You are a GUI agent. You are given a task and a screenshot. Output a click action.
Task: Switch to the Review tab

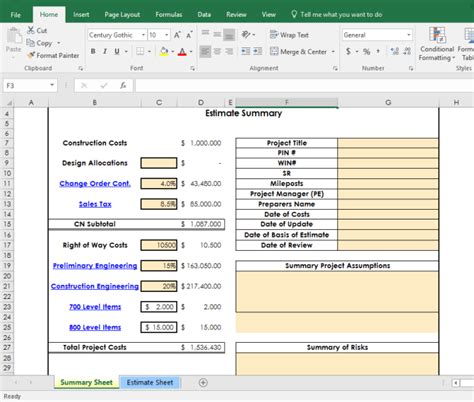pyautogui.click(x=236, y=15)
